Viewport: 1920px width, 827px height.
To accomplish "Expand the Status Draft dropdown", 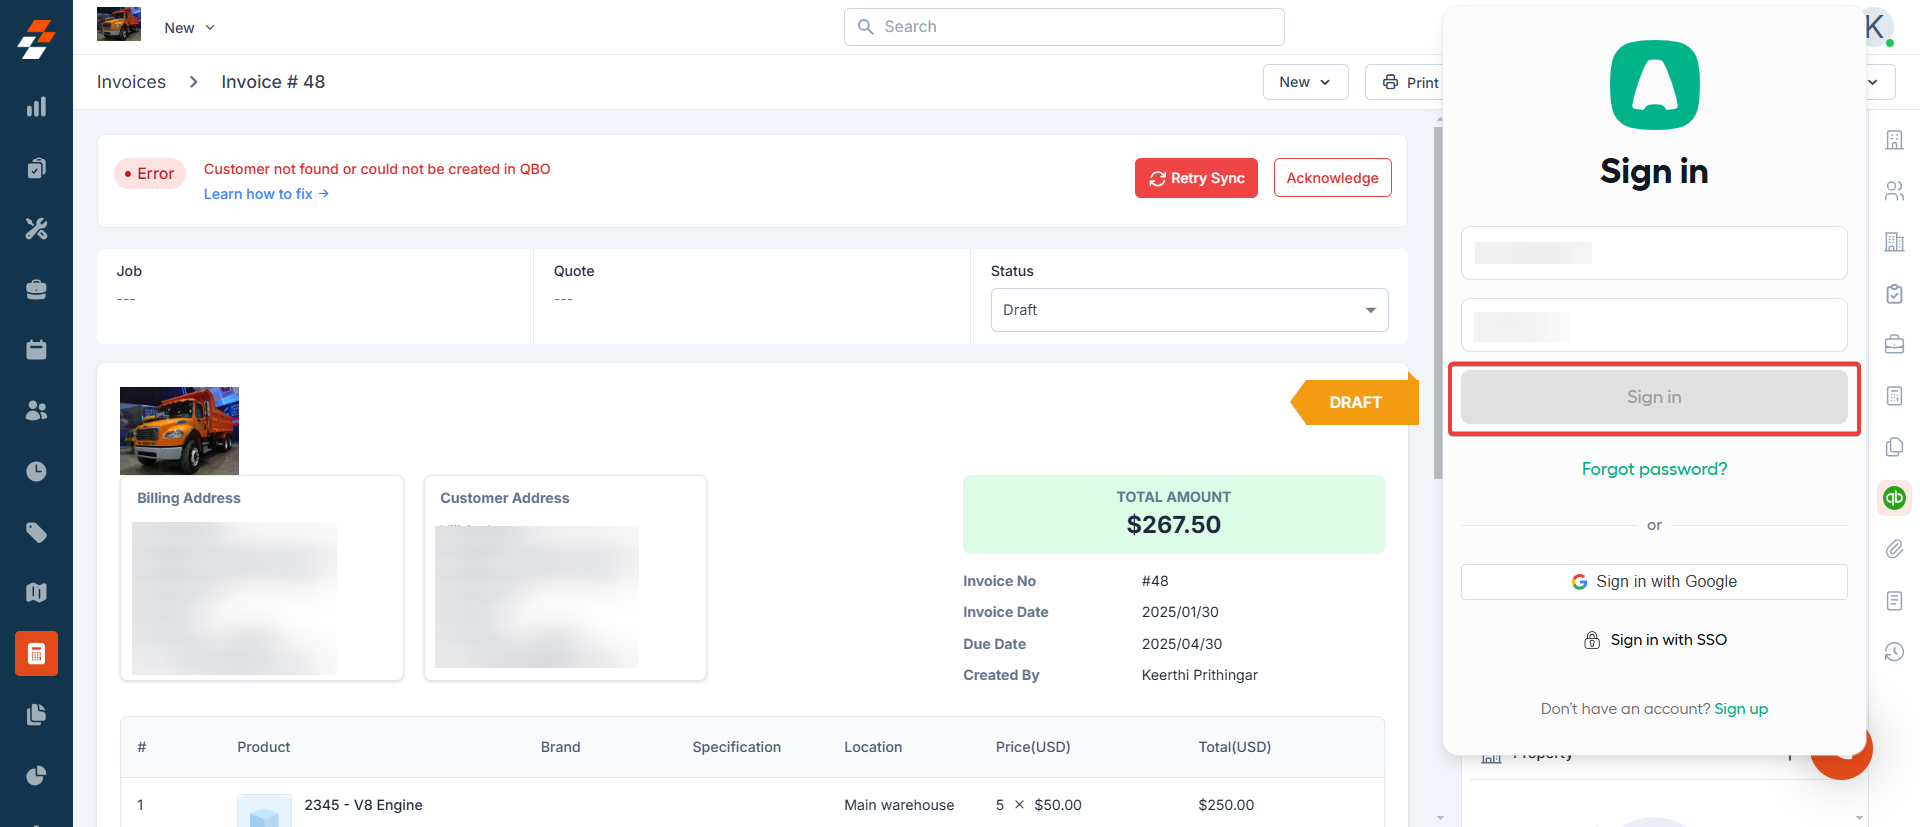I will click(1189, 310).
